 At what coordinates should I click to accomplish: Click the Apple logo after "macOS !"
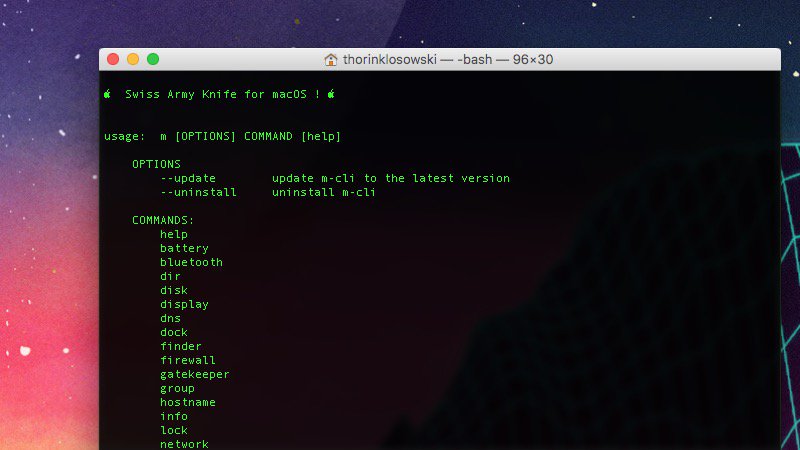click(x=331, y=94)
